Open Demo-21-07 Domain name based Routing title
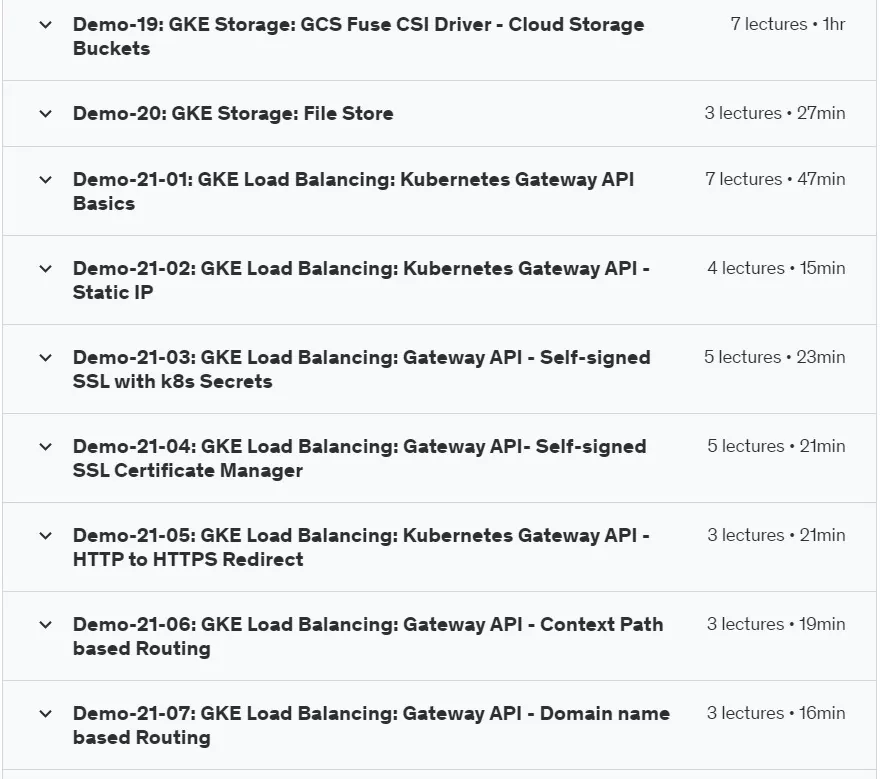 [x=372, y=725]
